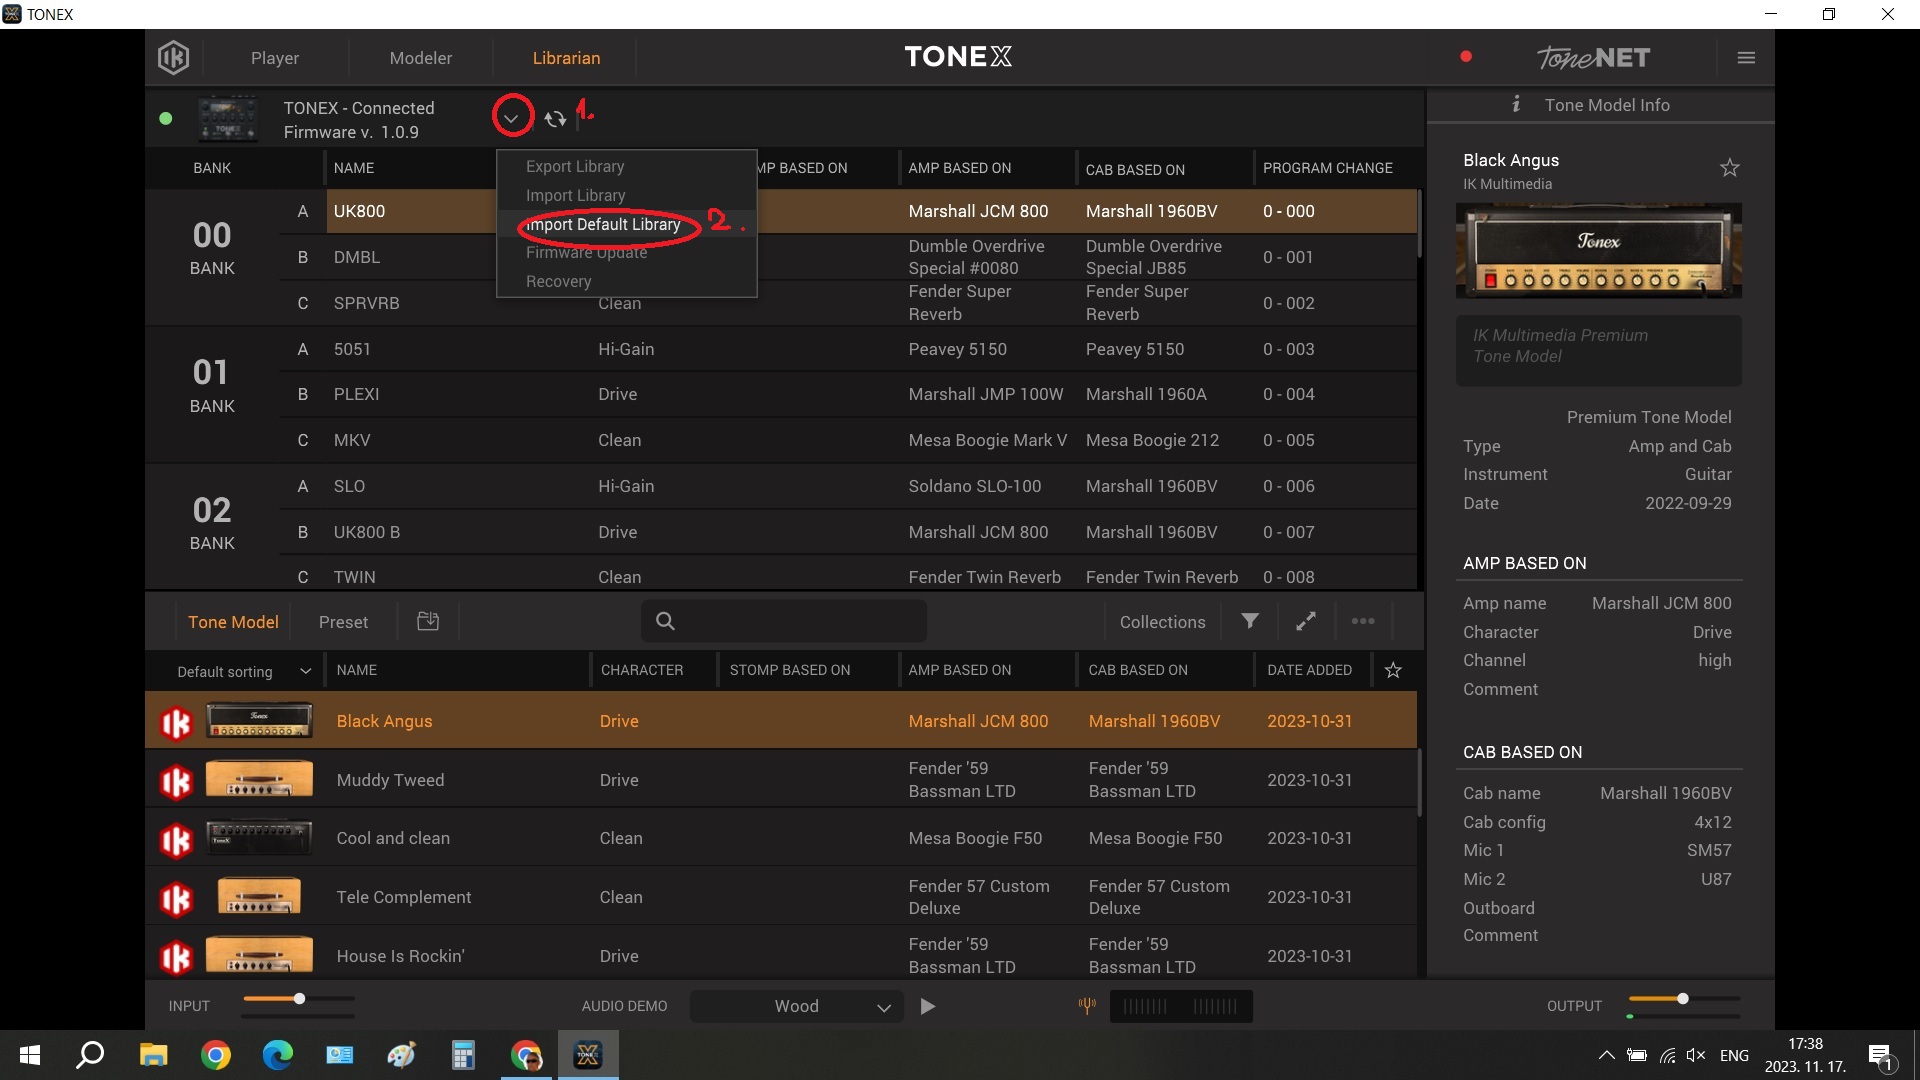Sort tone models by CHARACTER column

click(642, 670)
